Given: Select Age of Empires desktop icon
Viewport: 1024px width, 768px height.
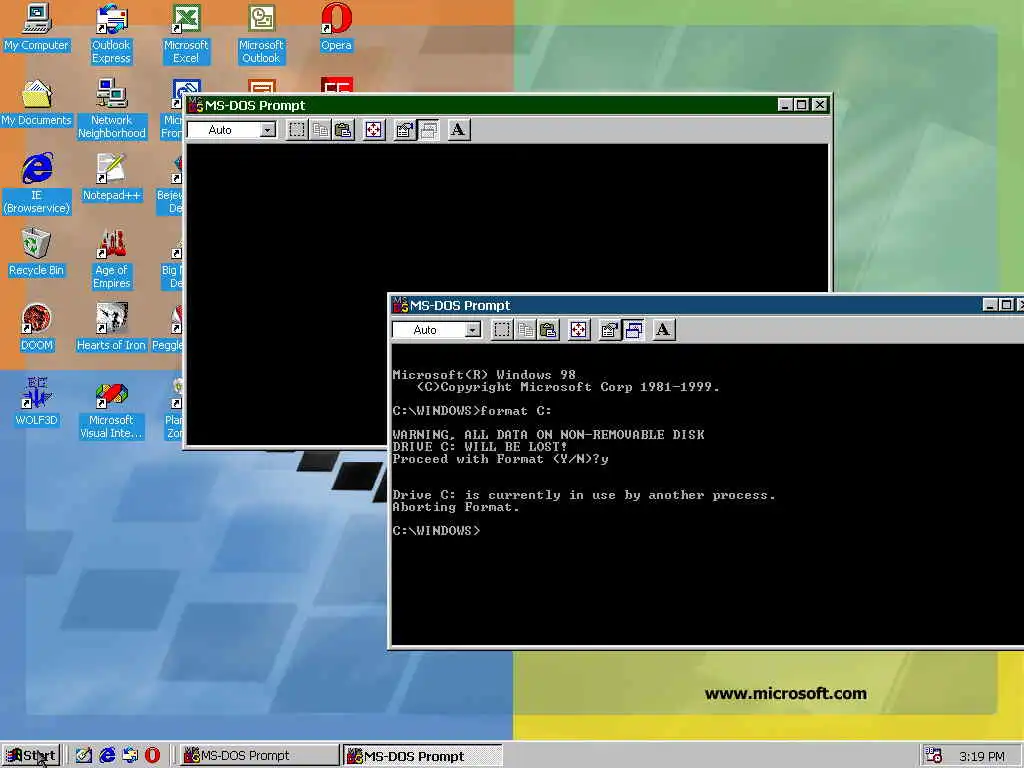Looking at the screenshot, I should (x=112, y=259).
